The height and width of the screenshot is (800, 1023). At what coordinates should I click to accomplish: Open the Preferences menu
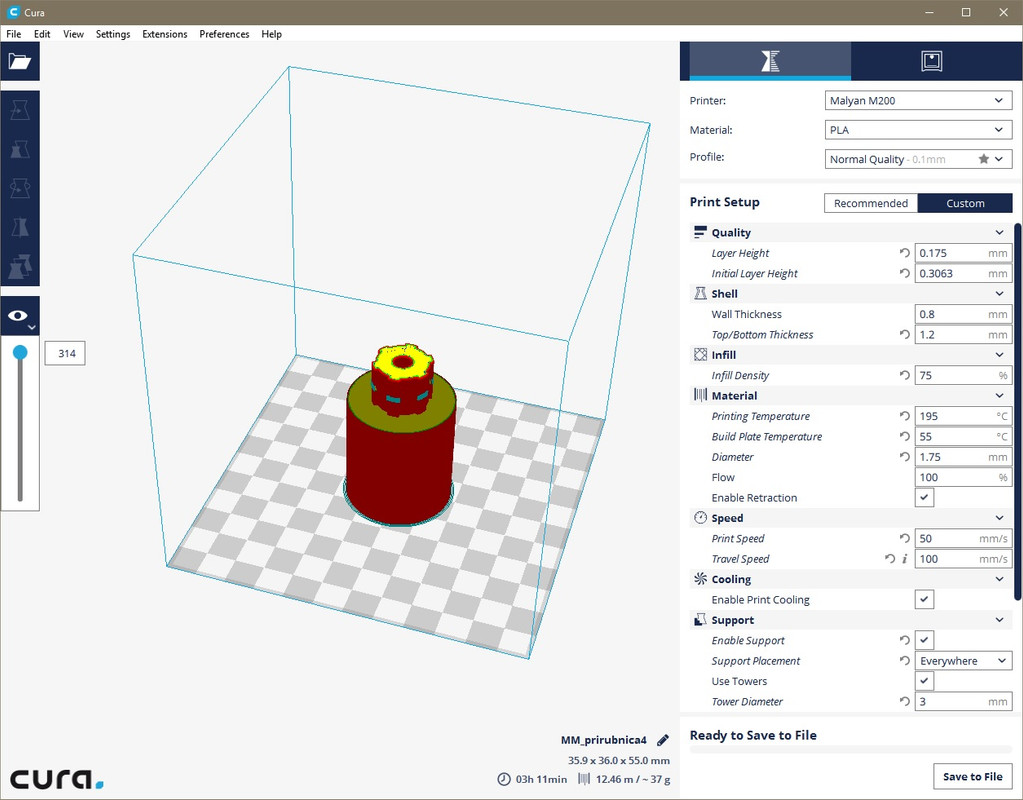224,34
